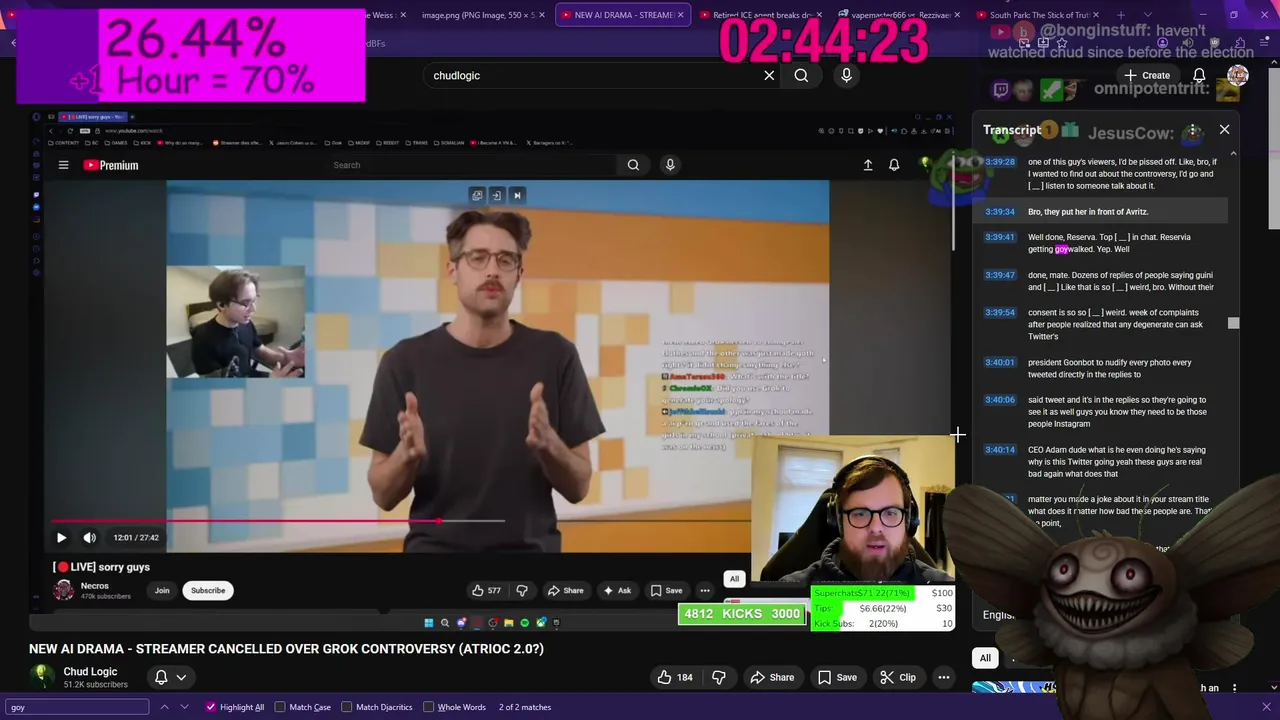Image resolution: width=1280 pixels, height=720 pixels.
Task: Close the Transcript panel
Action: click(1224, 129)
